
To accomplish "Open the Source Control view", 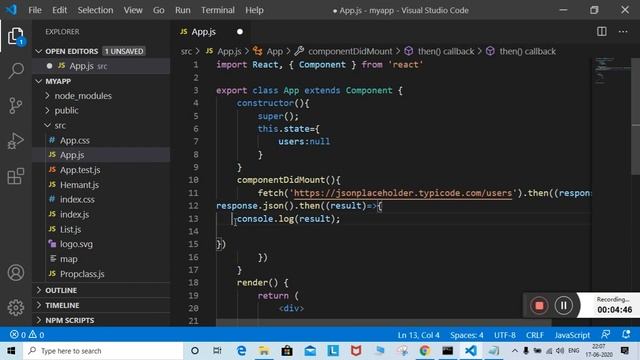I will tap(16, 106).
